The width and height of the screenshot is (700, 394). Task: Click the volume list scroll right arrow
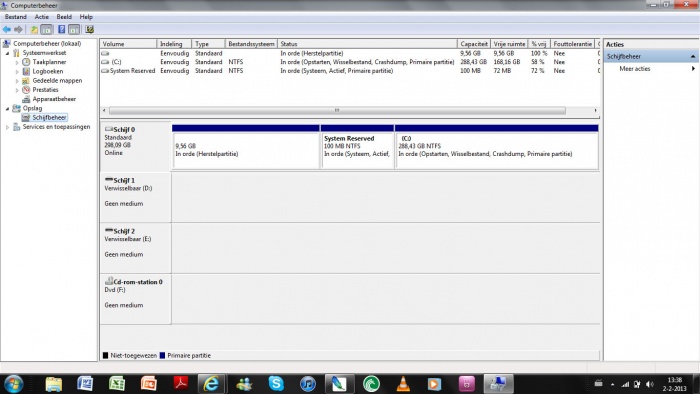[x=595, y=110]
